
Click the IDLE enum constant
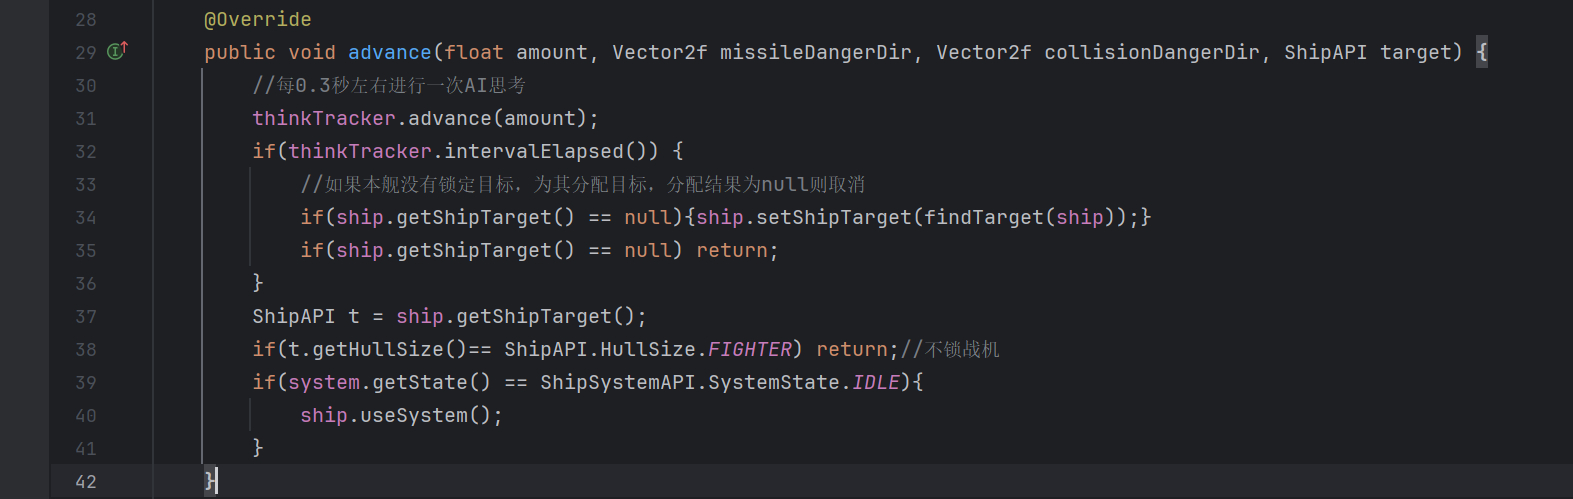[875, 383]
